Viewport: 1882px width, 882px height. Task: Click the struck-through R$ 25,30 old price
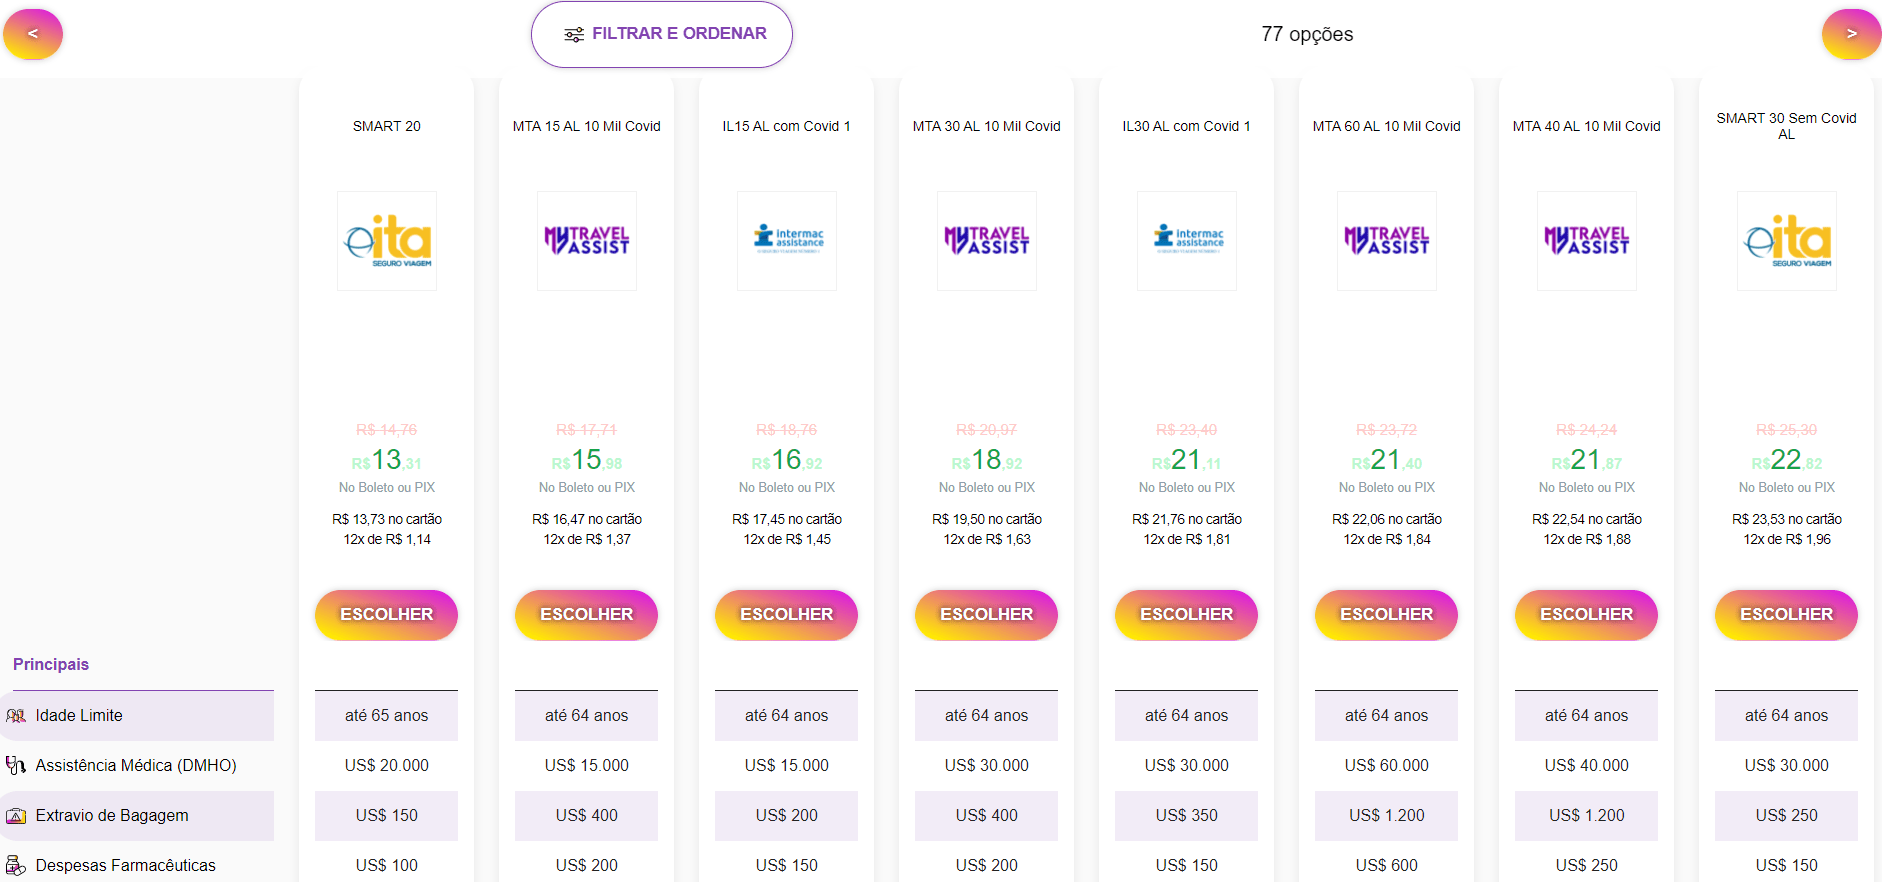[x=1787, y=430]
